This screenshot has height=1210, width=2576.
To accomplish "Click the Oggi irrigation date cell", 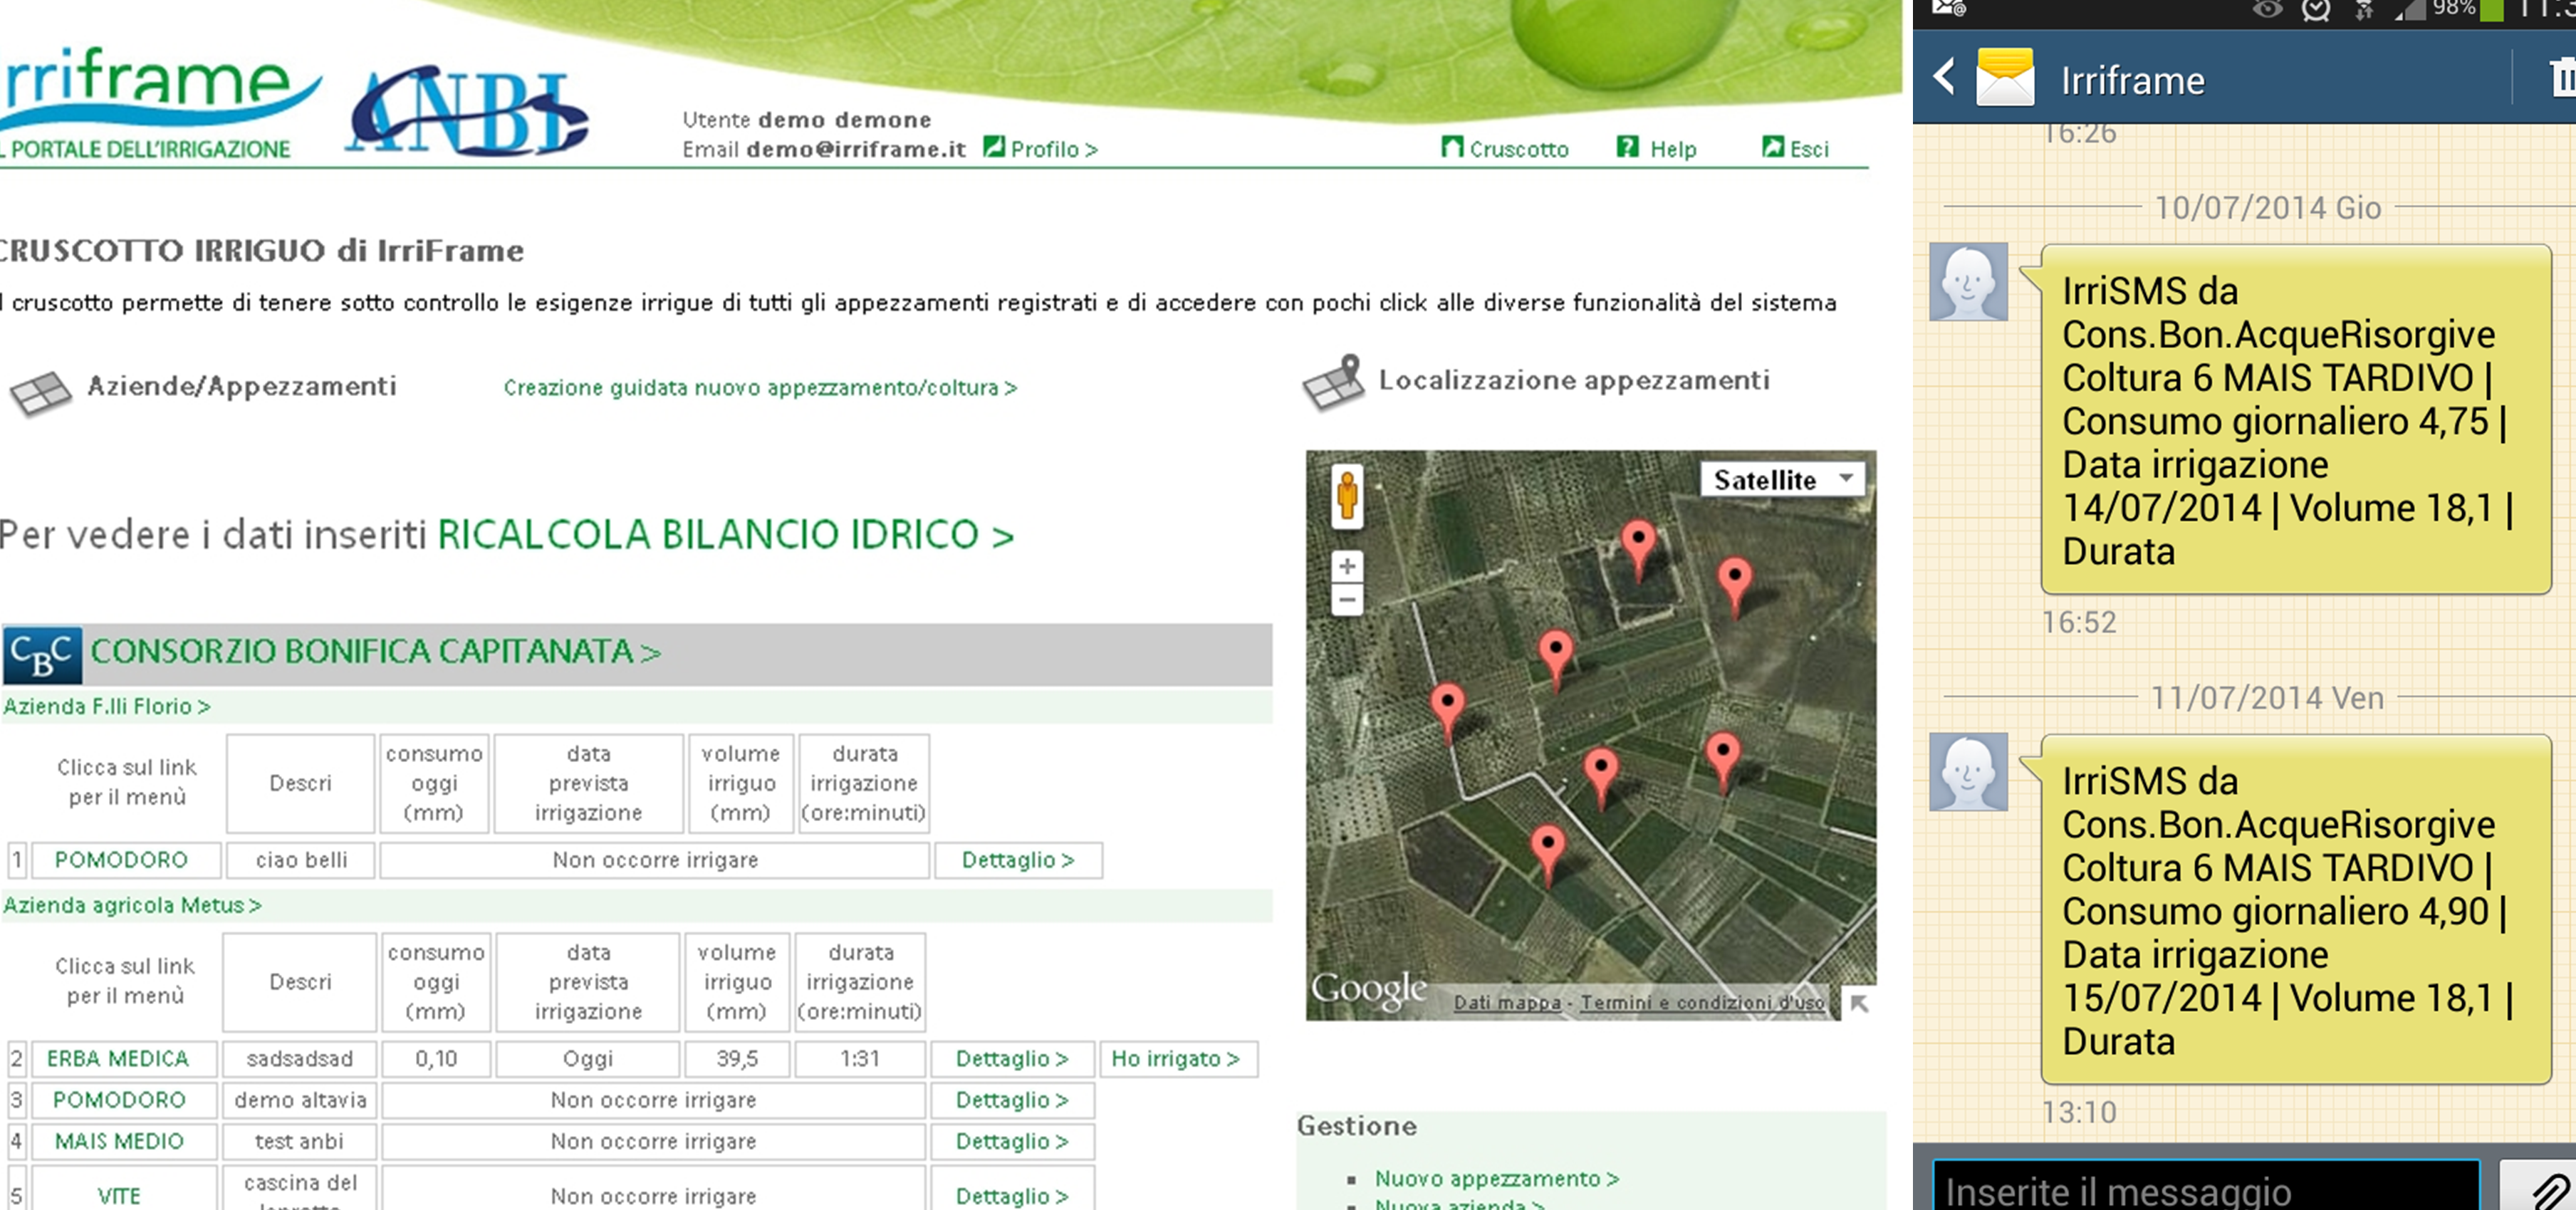I will [588, 1058].
